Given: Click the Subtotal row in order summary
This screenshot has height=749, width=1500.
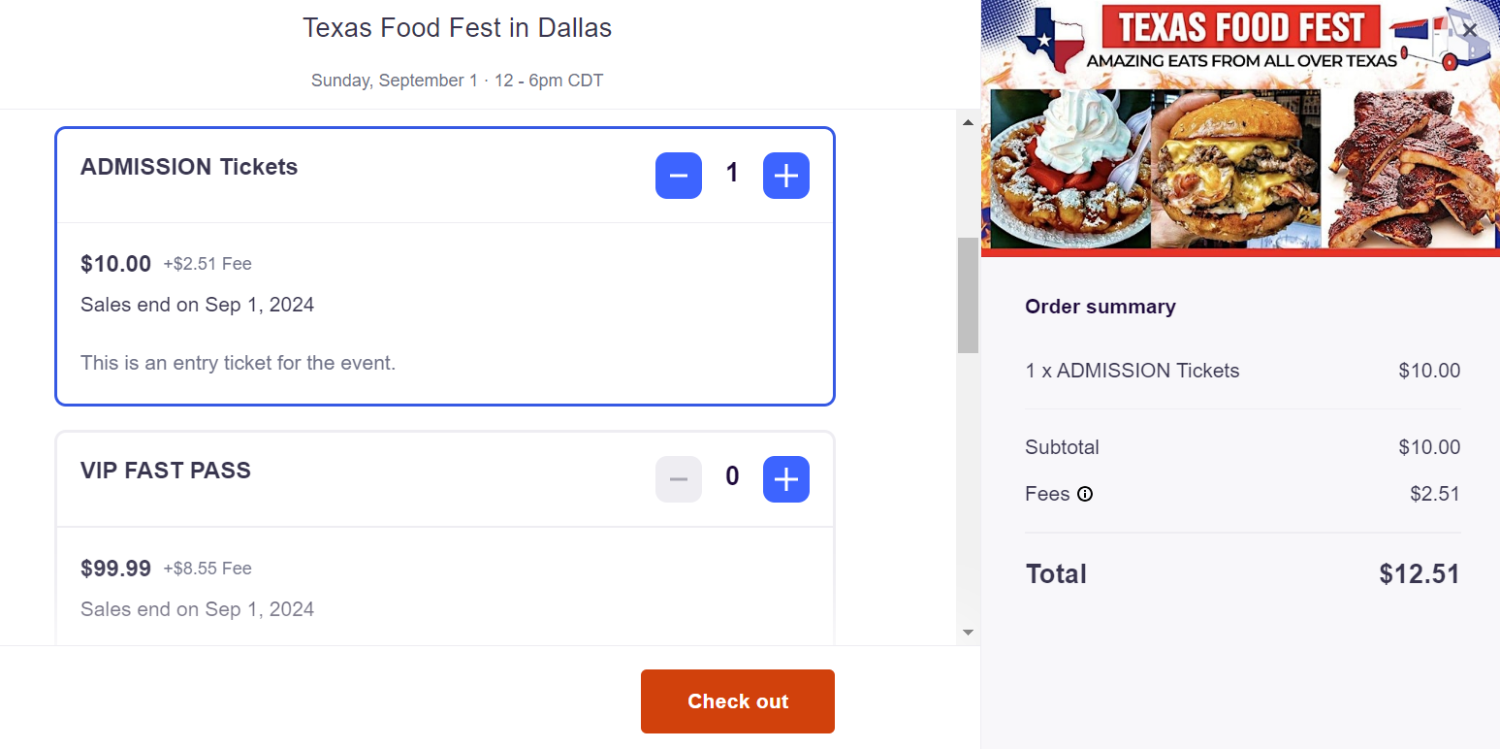Looking at the screenshot, I should point(1062,447).
